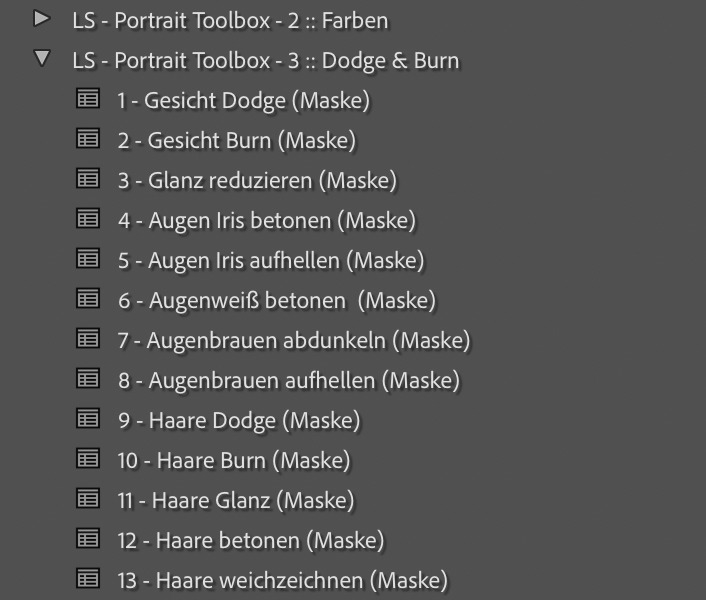
Task: Apply 13 - Haare weichzeichnen (Maske) preset
Action: coord(282,580)
